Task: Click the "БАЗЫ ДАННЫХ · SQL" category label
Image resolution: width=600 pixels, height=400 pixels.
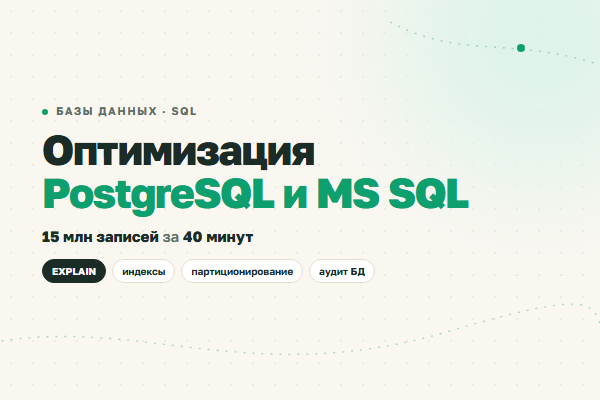Action: tap(126, 111)
